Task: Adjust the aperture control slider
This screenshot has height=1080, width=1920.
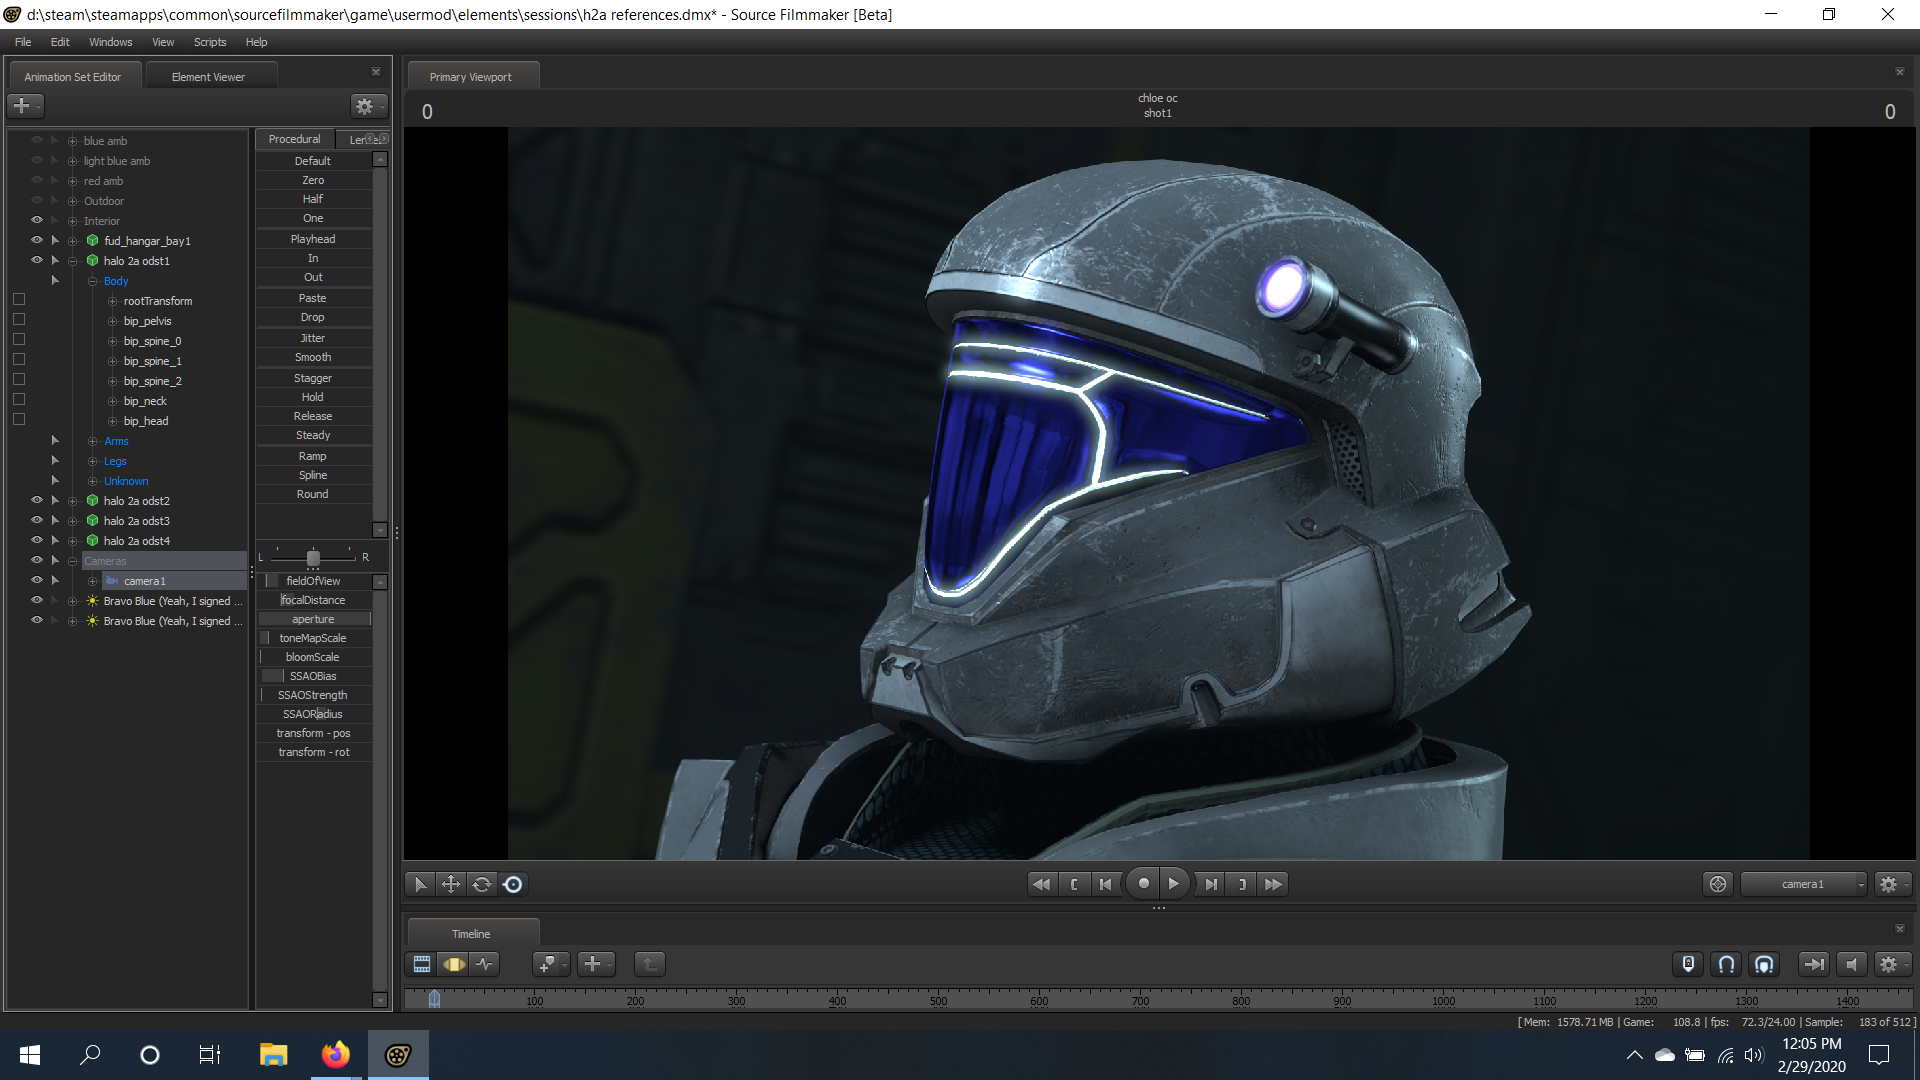Action: [313, 619]
